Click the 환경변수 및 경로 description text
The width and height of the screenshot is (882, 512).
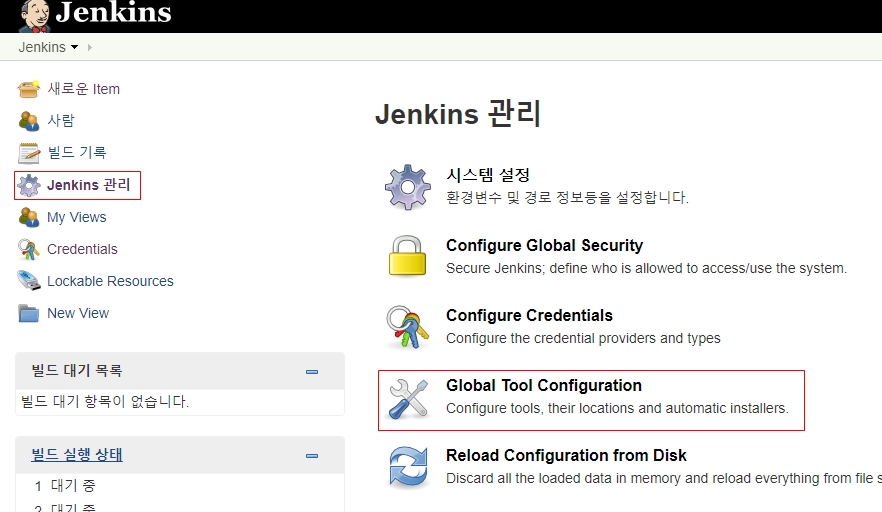(x=567, y=197)
